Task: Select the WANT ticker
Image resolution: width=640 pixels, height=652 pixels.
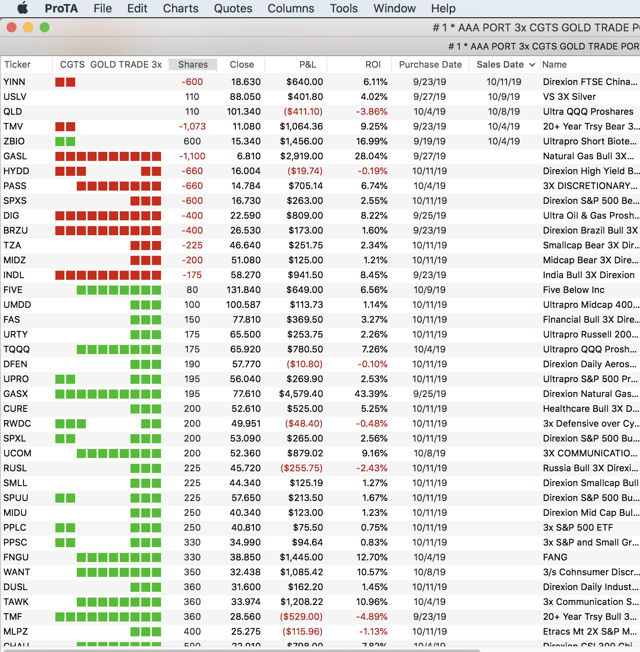Action: (x=17, y=572)
